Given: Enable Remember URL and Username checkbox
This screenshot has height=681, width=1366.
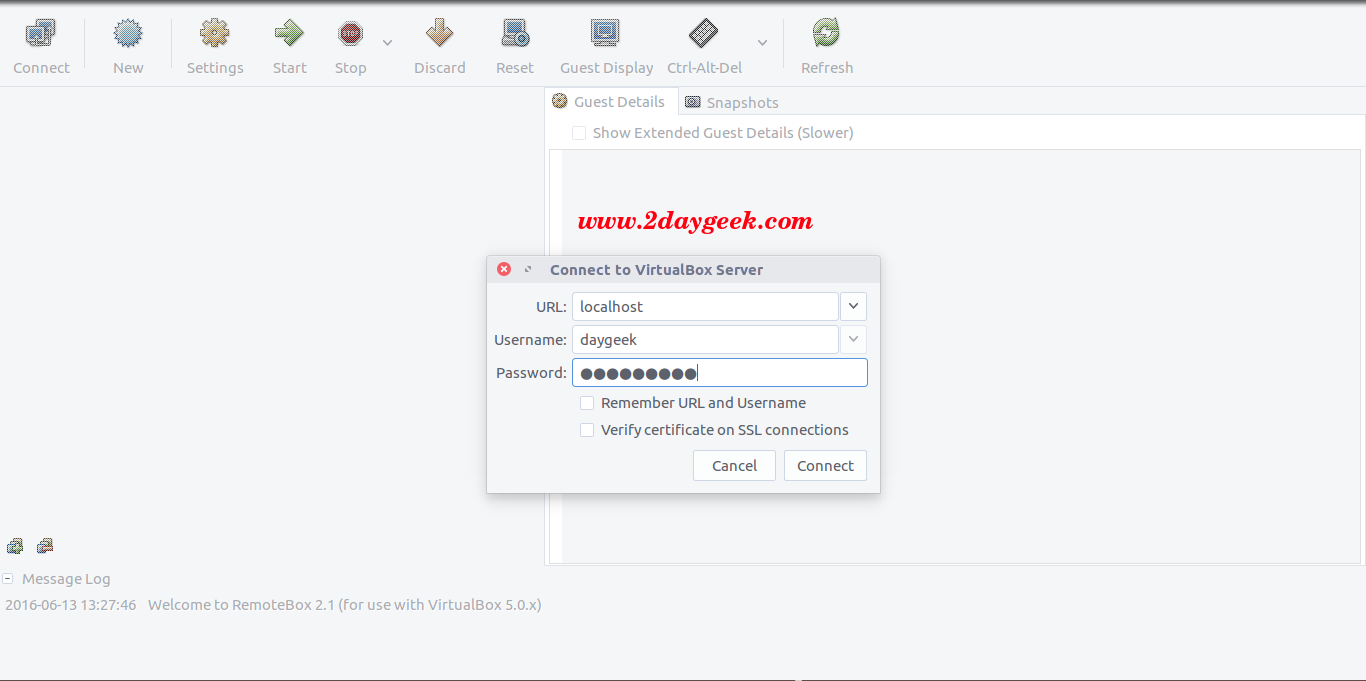Looking at the screenshot, I should (587, 403).
